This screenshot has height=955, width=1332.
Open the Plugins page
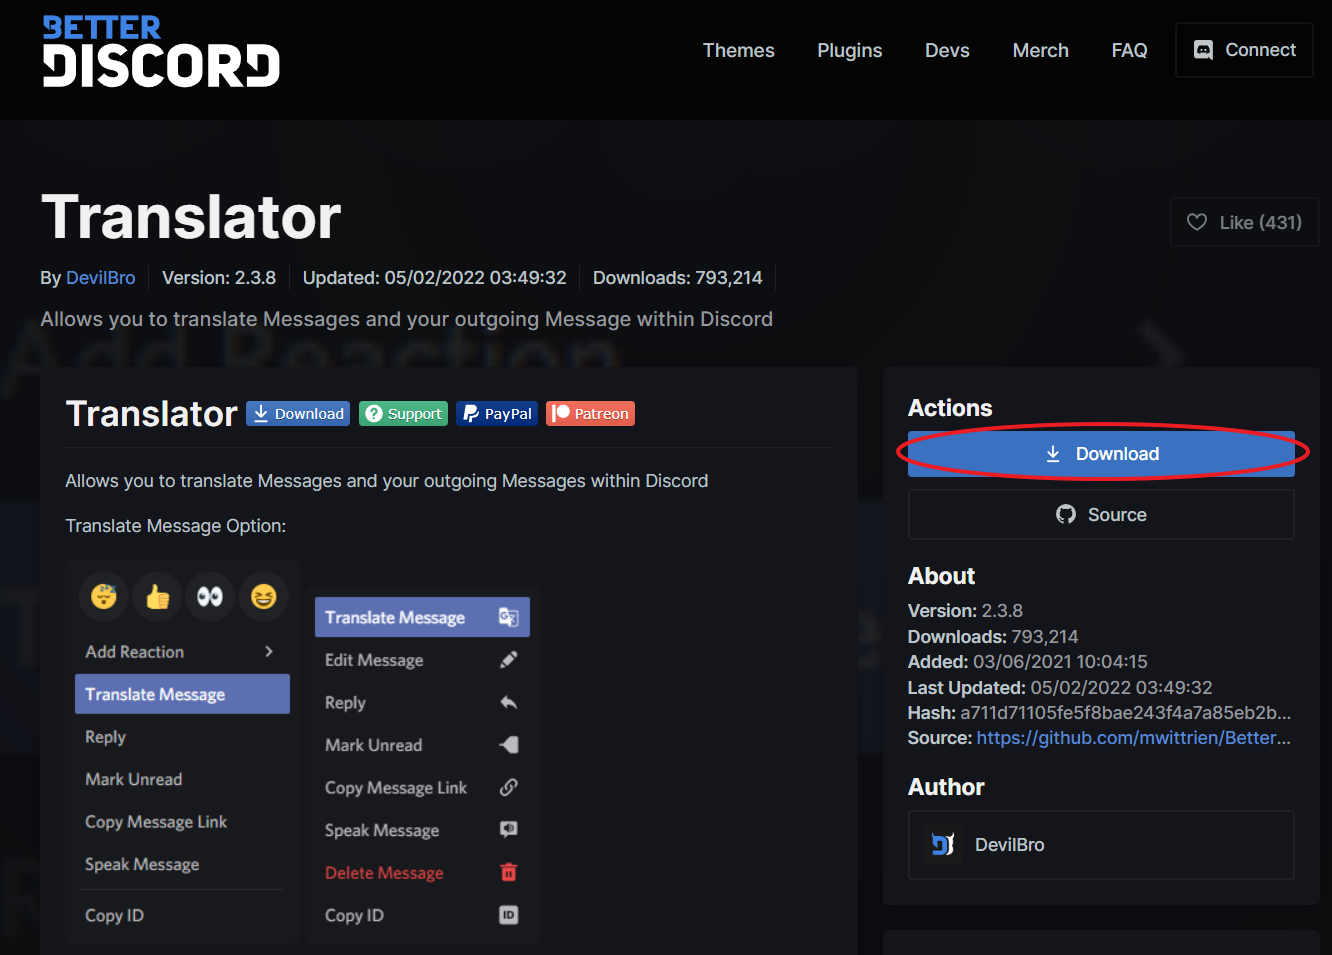tap(850, 50)
